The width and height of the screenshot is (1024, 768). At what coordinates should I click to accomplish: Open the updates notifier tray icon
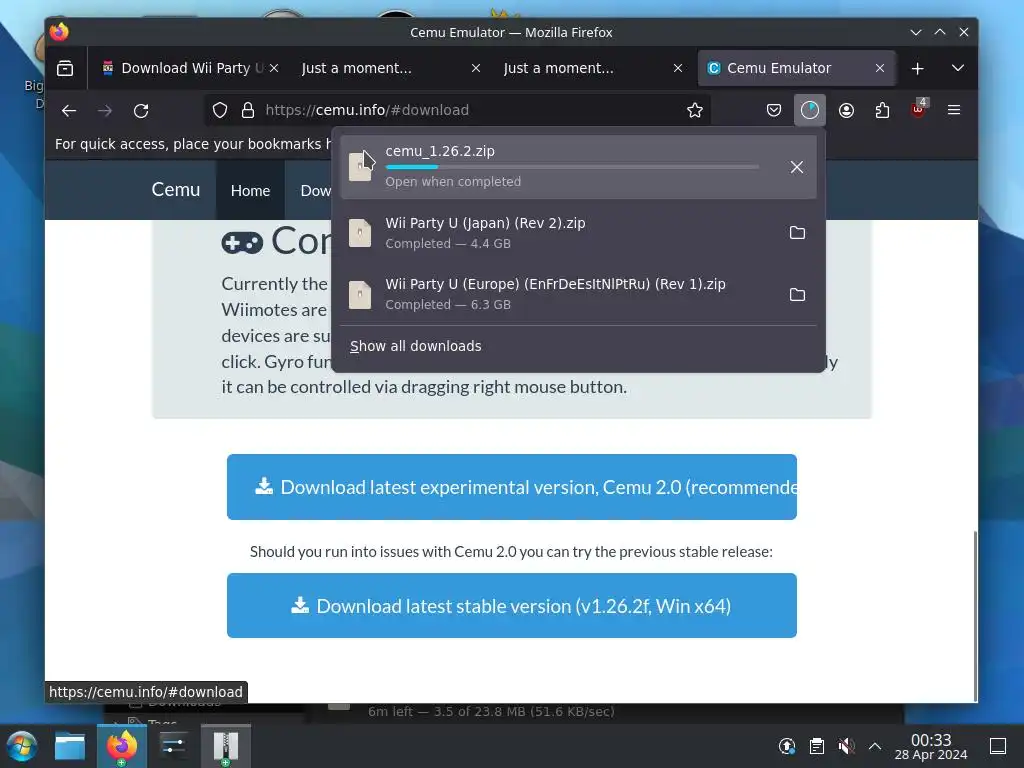coord(787,746)
